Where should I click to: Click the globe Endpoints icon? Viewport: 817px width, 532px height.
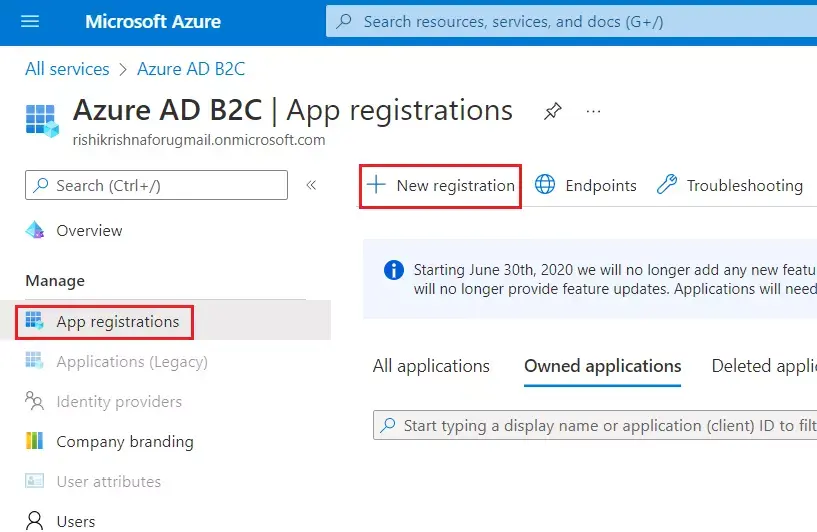point(545,184)
